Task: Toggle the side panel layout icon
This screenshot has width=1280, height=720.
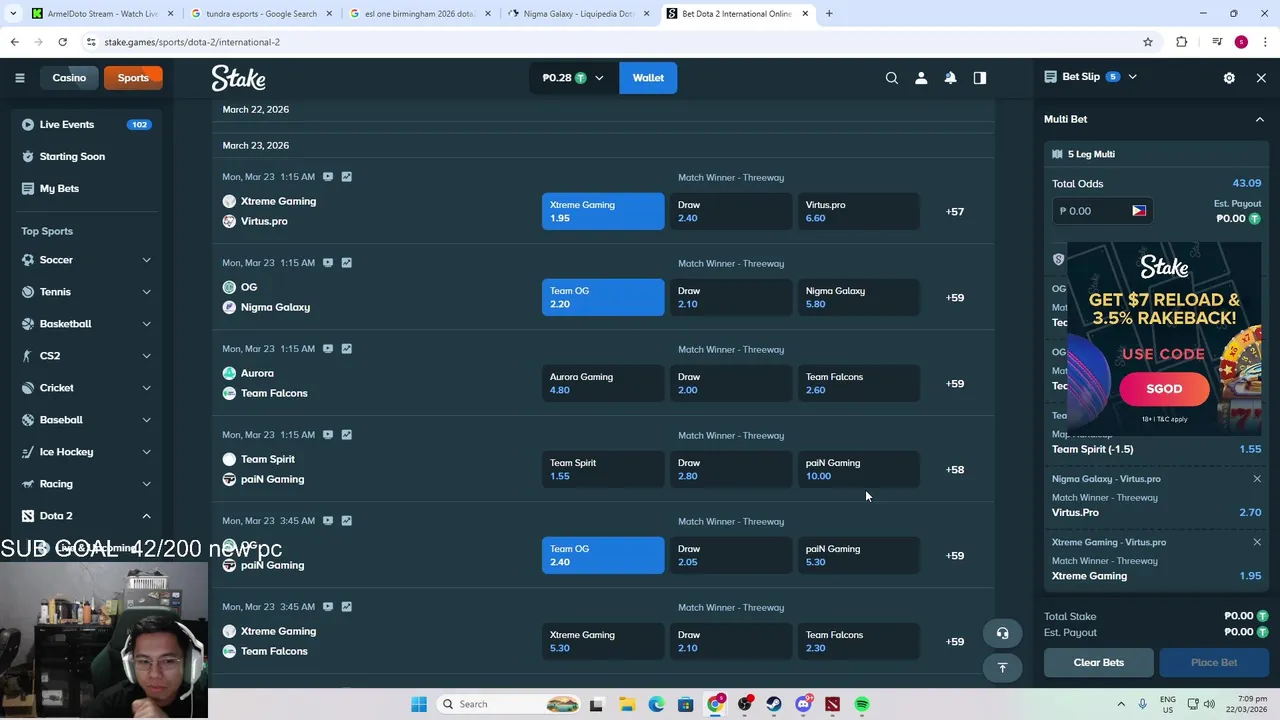Action: pos(980,78)
